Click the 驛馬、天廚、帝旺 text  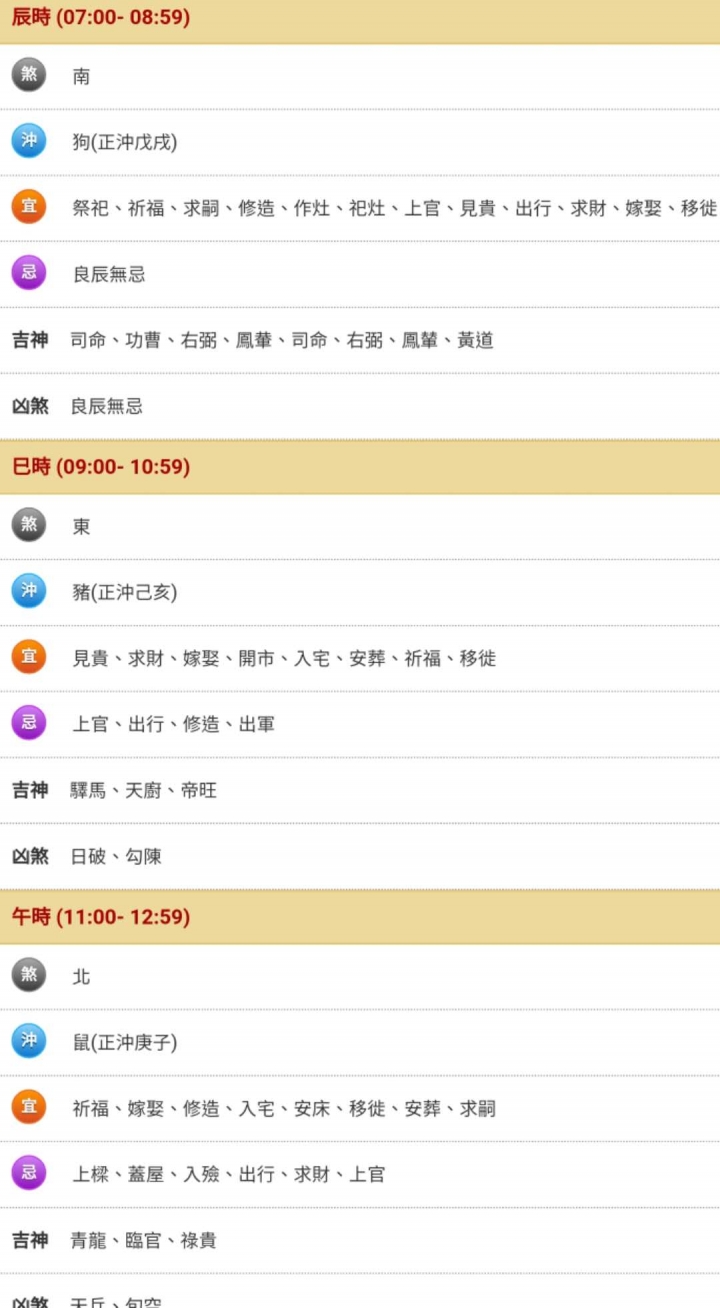143,790
